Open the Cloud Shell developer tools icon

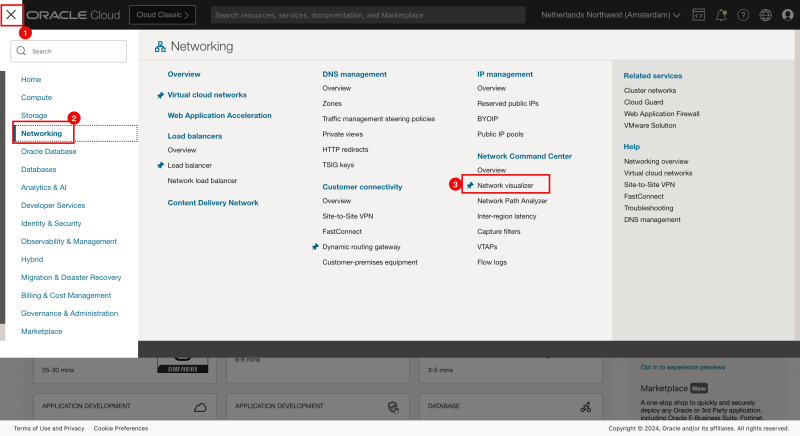(698, 15)
